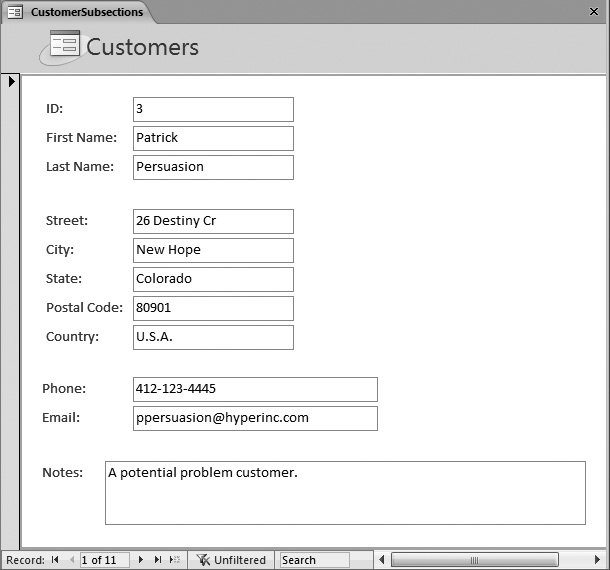Image resolution: width=610 pixels, height=570 pixels.
Task: Create a new blank record
Action: coord(175,559)
